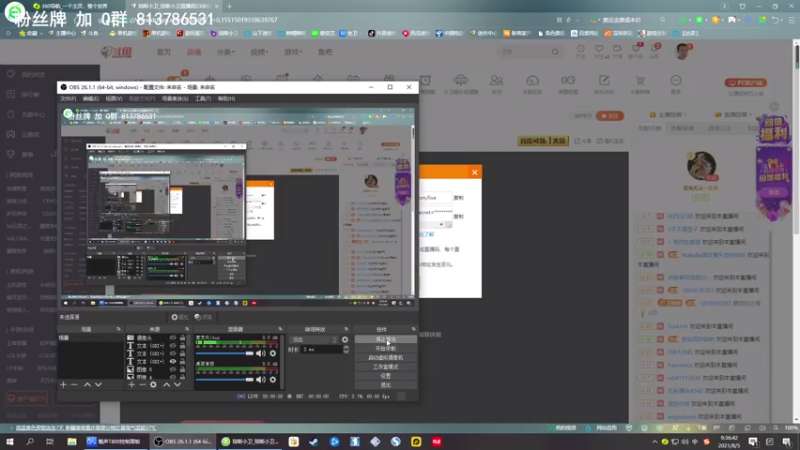
Task: Click the Douyu search magnifier icon
Action: click(x=555, y=52)
